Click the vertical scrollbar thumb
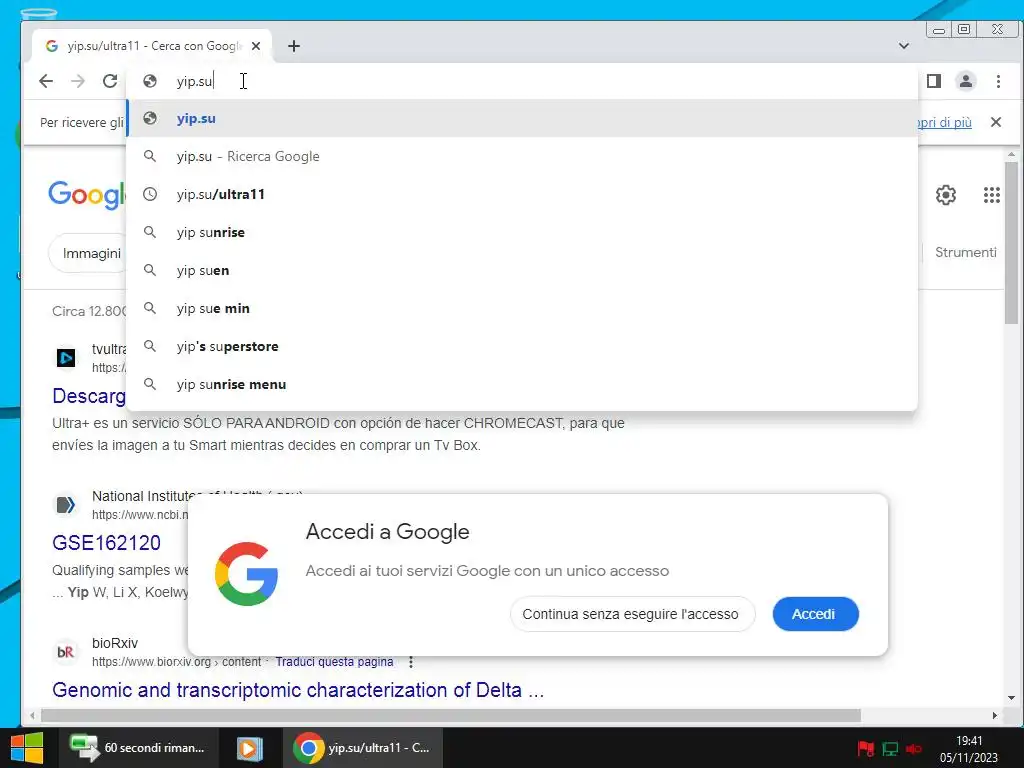 point(1011,242)
